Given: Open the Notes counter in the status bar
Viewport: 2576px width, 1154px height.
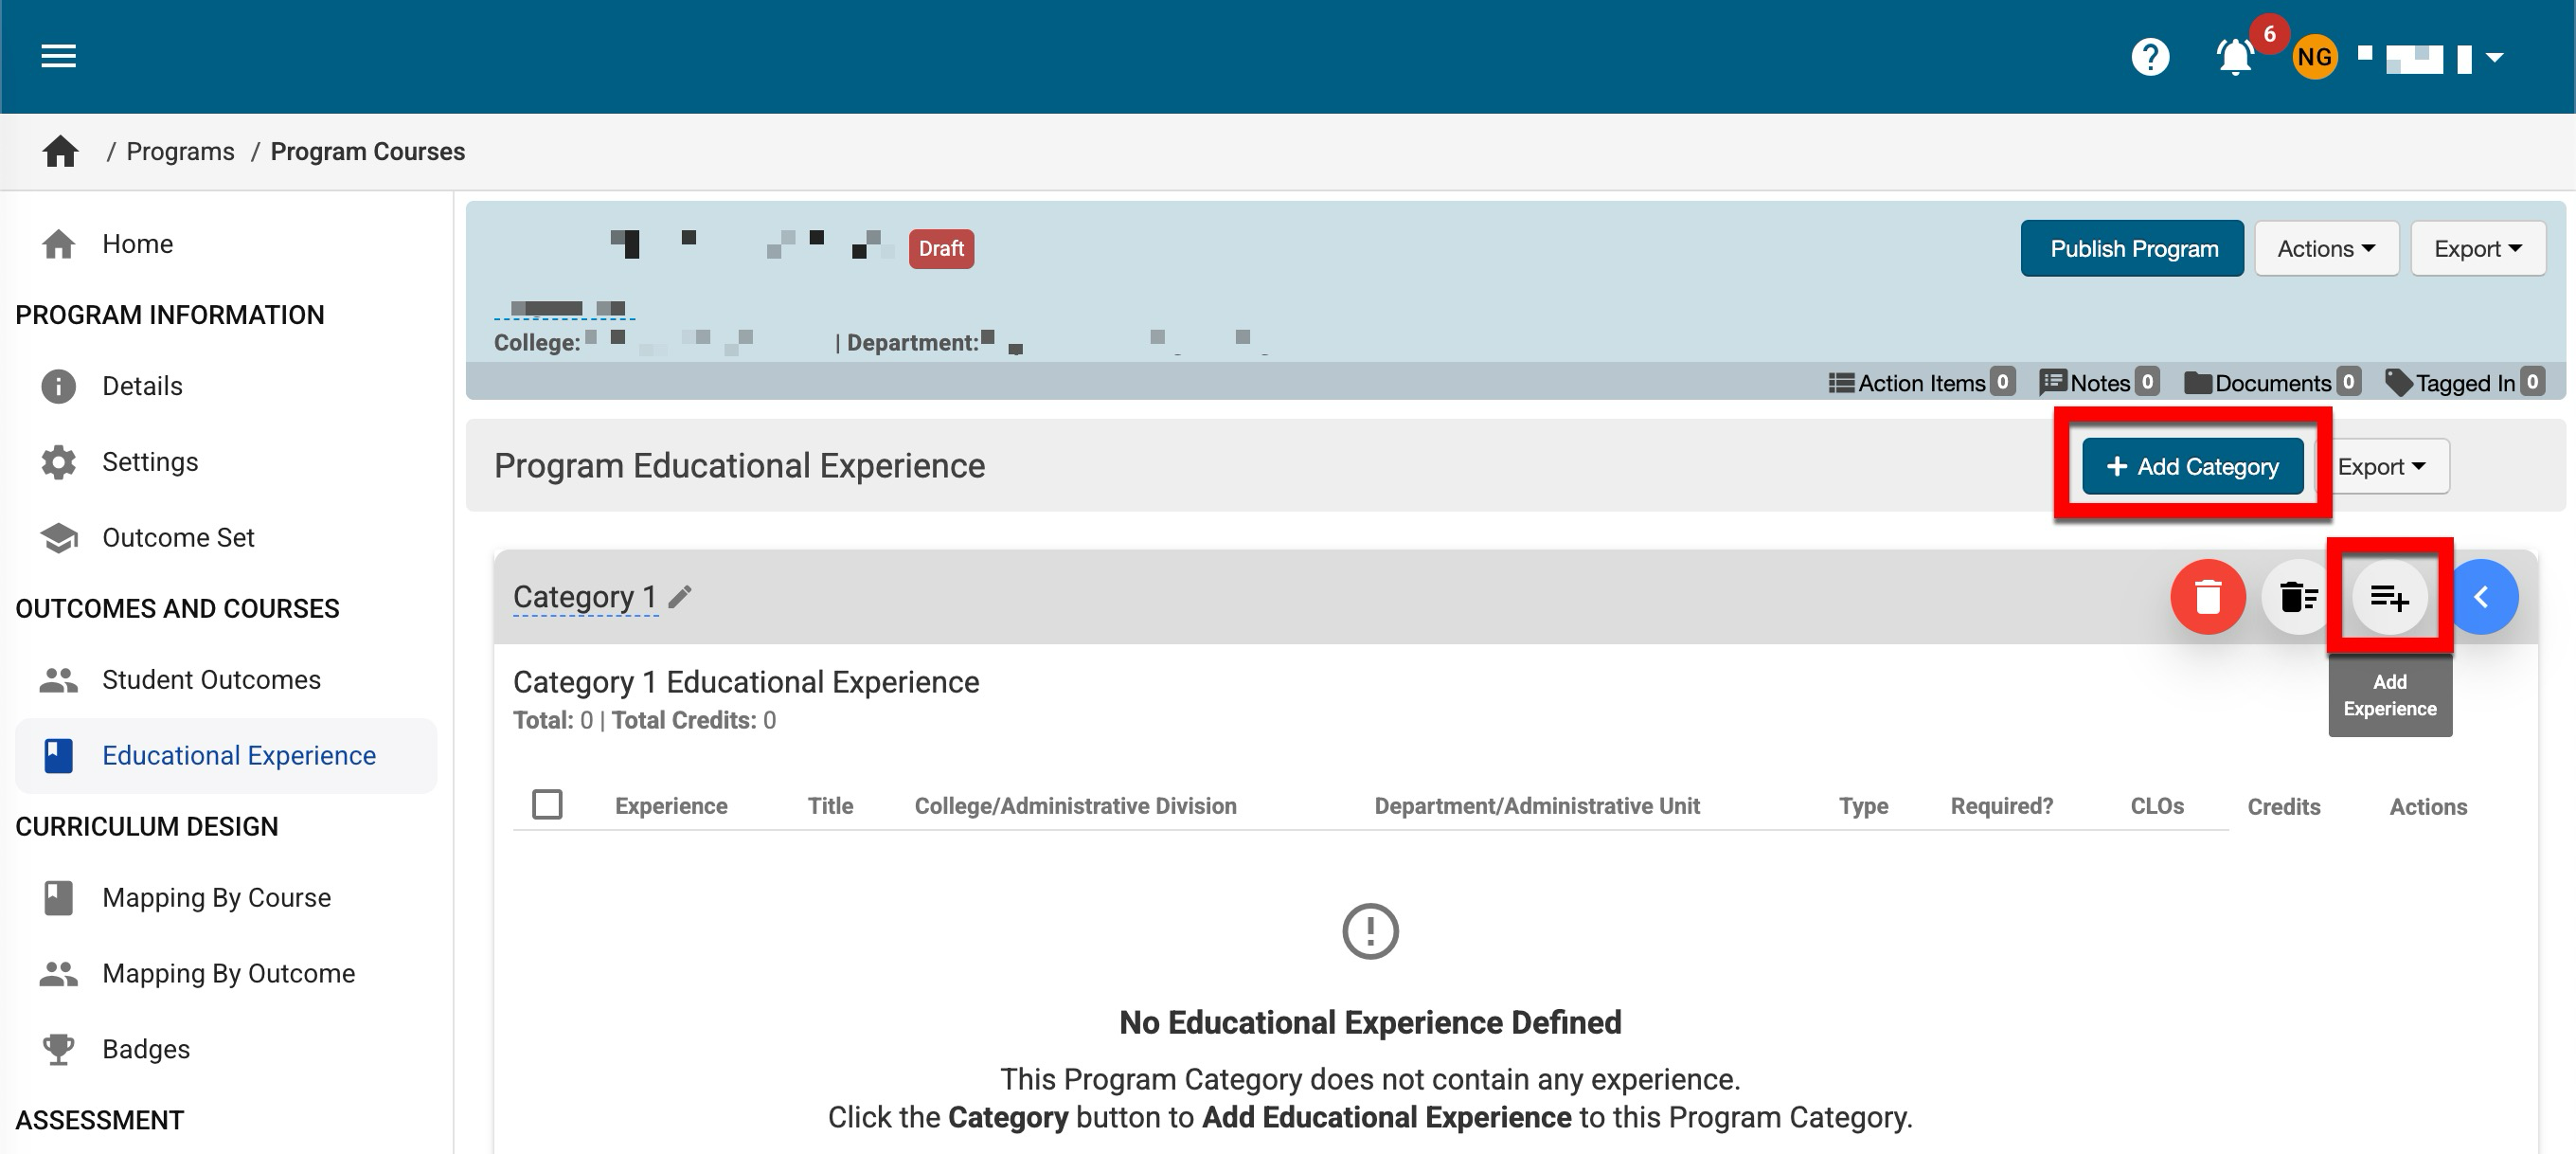Looking at the screenshot, I should (2099, 382).
